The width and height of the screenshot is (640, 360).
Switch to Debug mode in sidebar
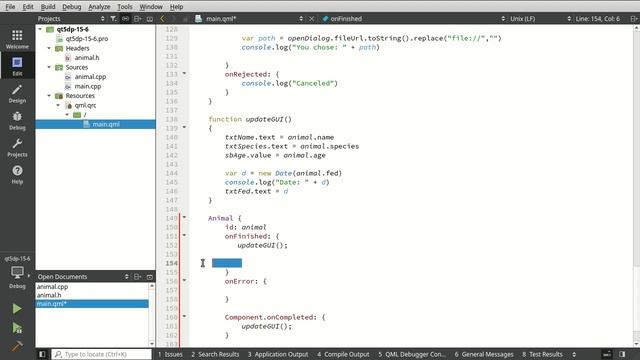click(x=17, y=120)
